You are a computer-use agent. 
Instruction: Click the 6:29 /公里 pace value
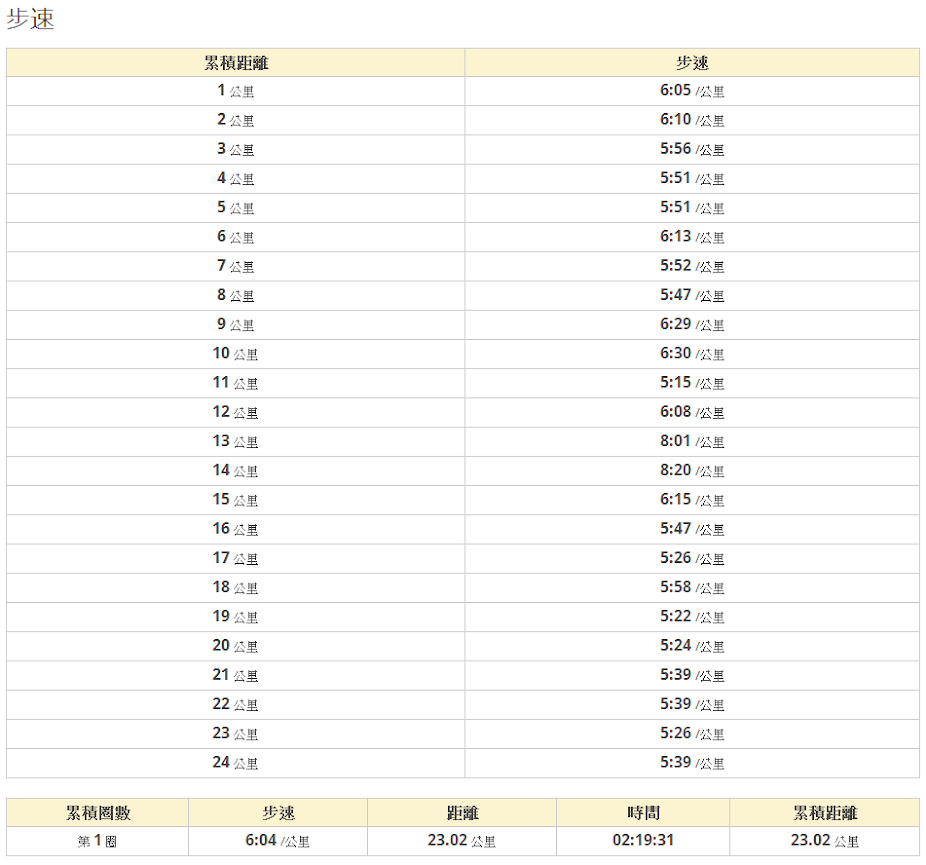(x=692, y=325)
